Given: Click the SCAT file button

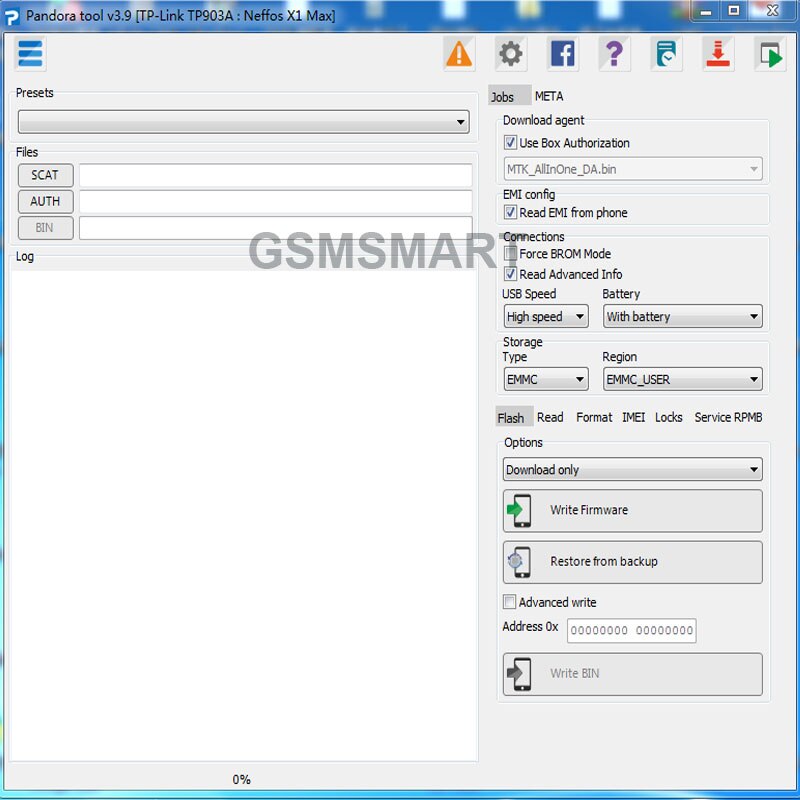Looking at the screenshot, I should [45, 175].
